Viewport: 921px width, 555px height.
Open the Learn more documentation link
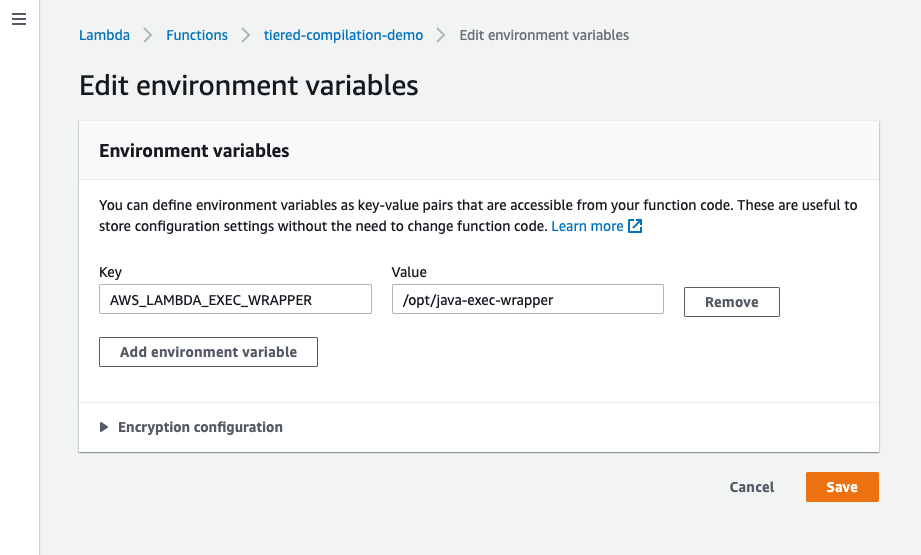pos(587,227)
